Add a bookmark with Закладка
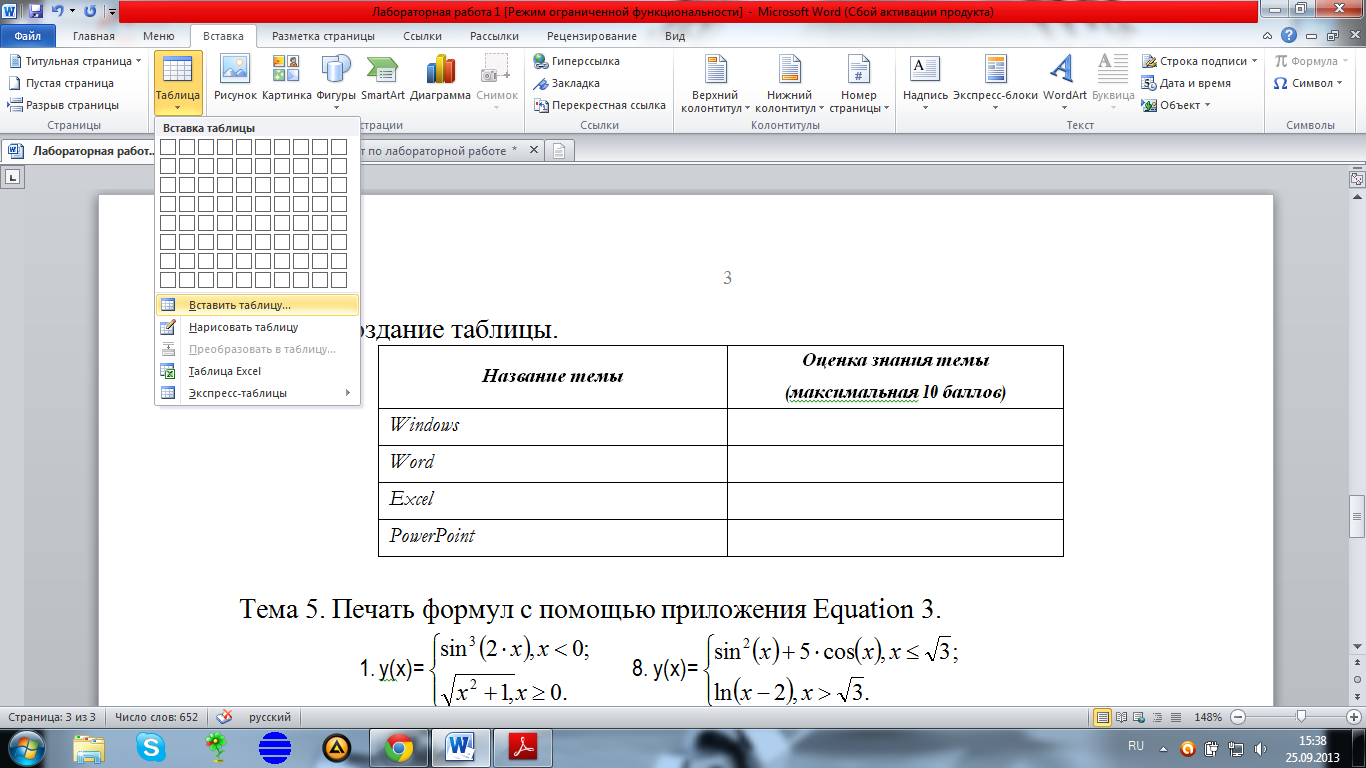Image resolution: width=1366 pixels, height=768 pixels. [568, 83]
